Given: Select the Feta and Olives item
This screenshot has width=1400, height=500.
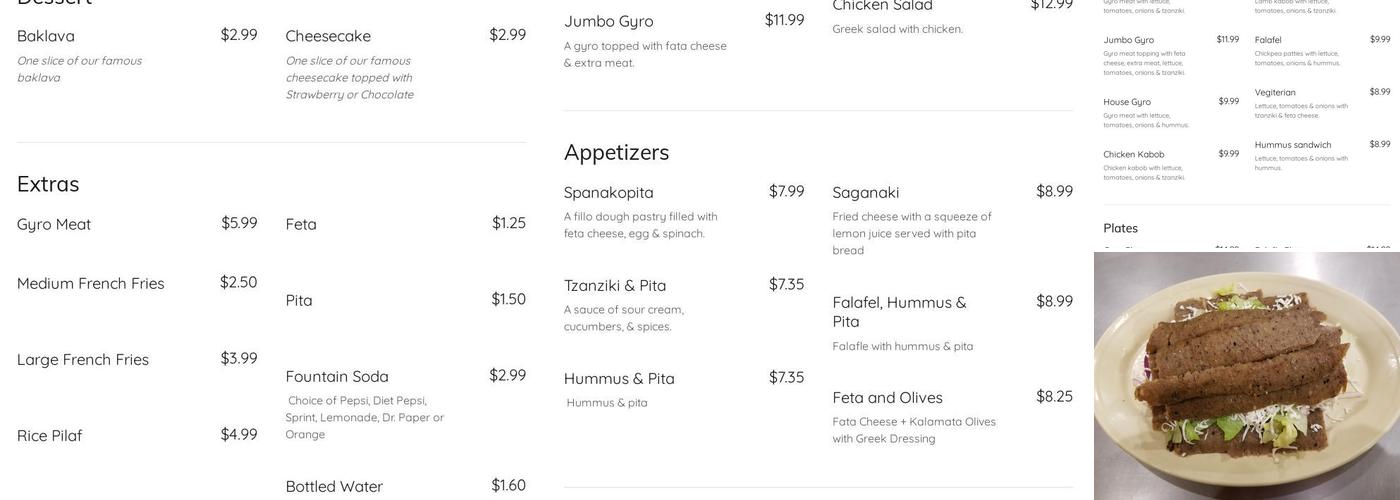Looking at the screenshot, I should tap(888, 397).
